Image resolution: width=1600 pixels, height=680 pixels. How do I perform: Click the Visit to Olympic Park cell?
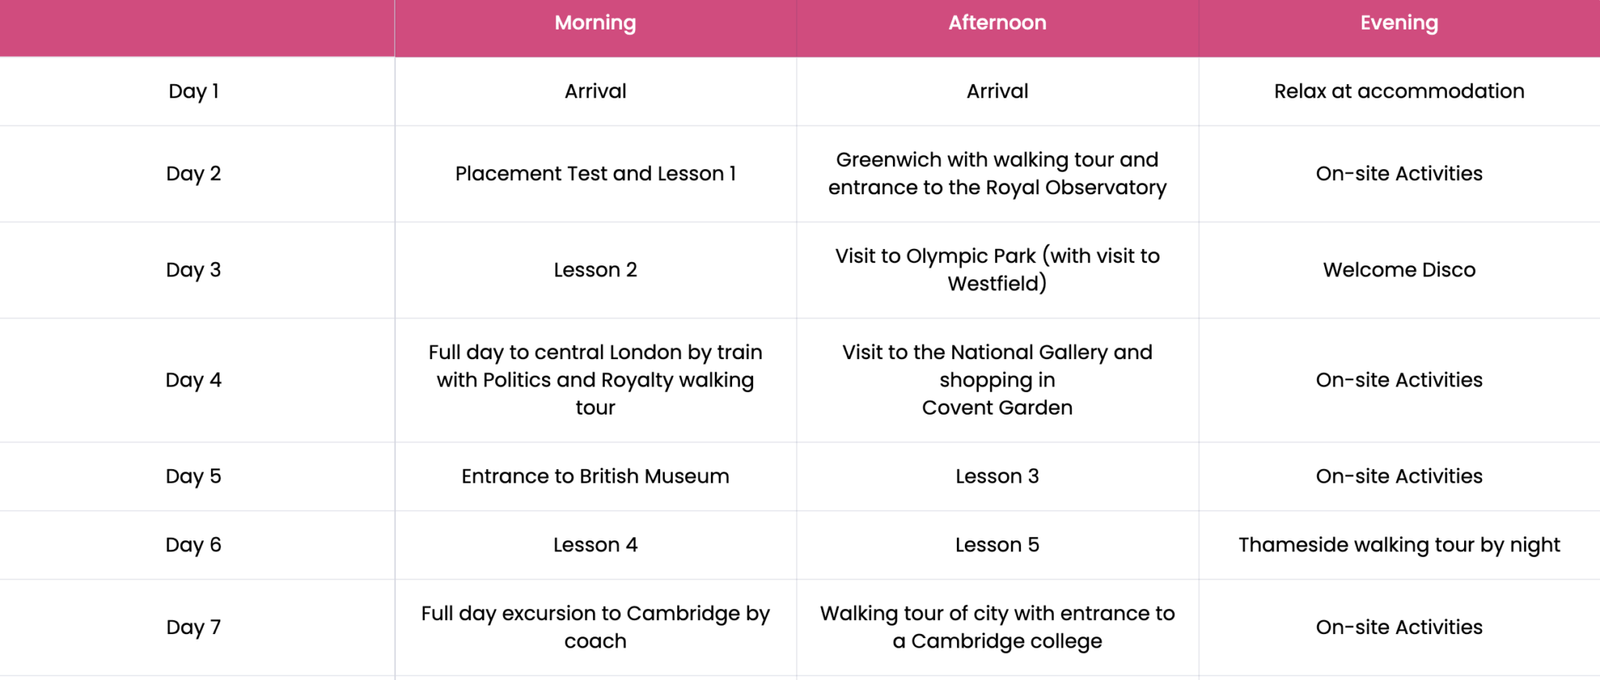(997, 270)
